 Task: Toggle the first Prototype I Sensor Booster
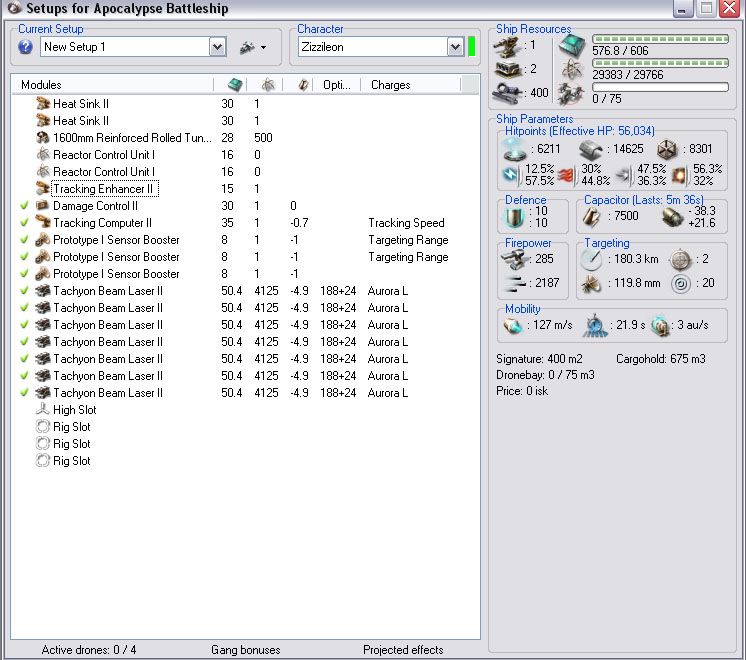click(x=24, y=240)
